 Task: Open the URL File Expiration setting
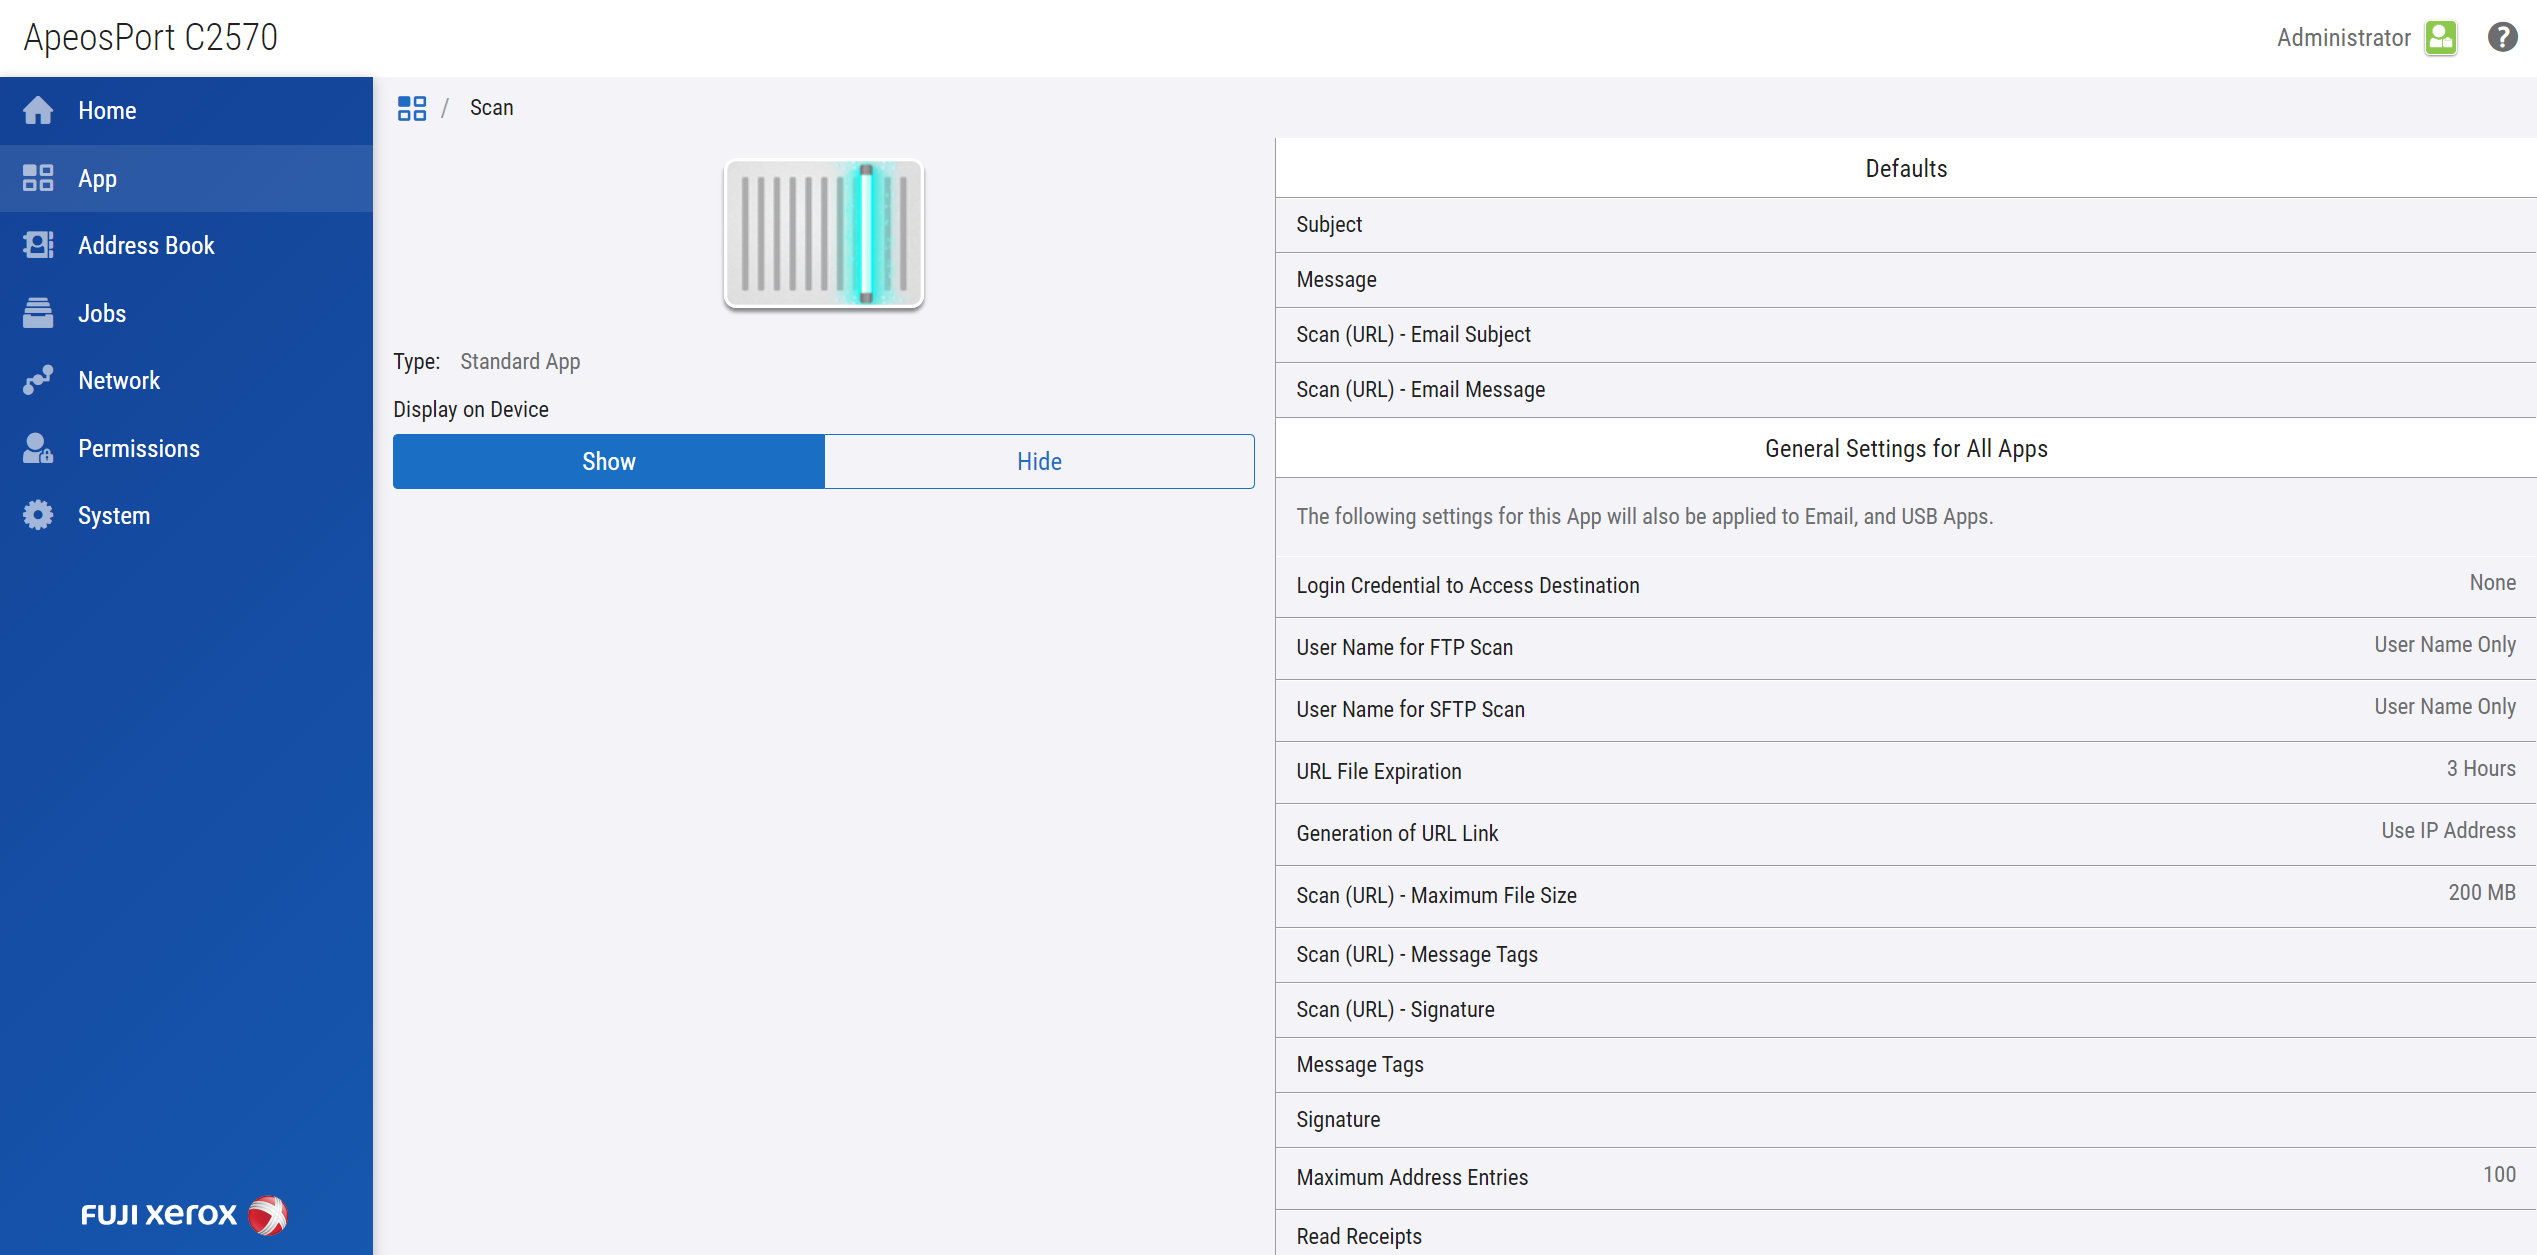1905,772
